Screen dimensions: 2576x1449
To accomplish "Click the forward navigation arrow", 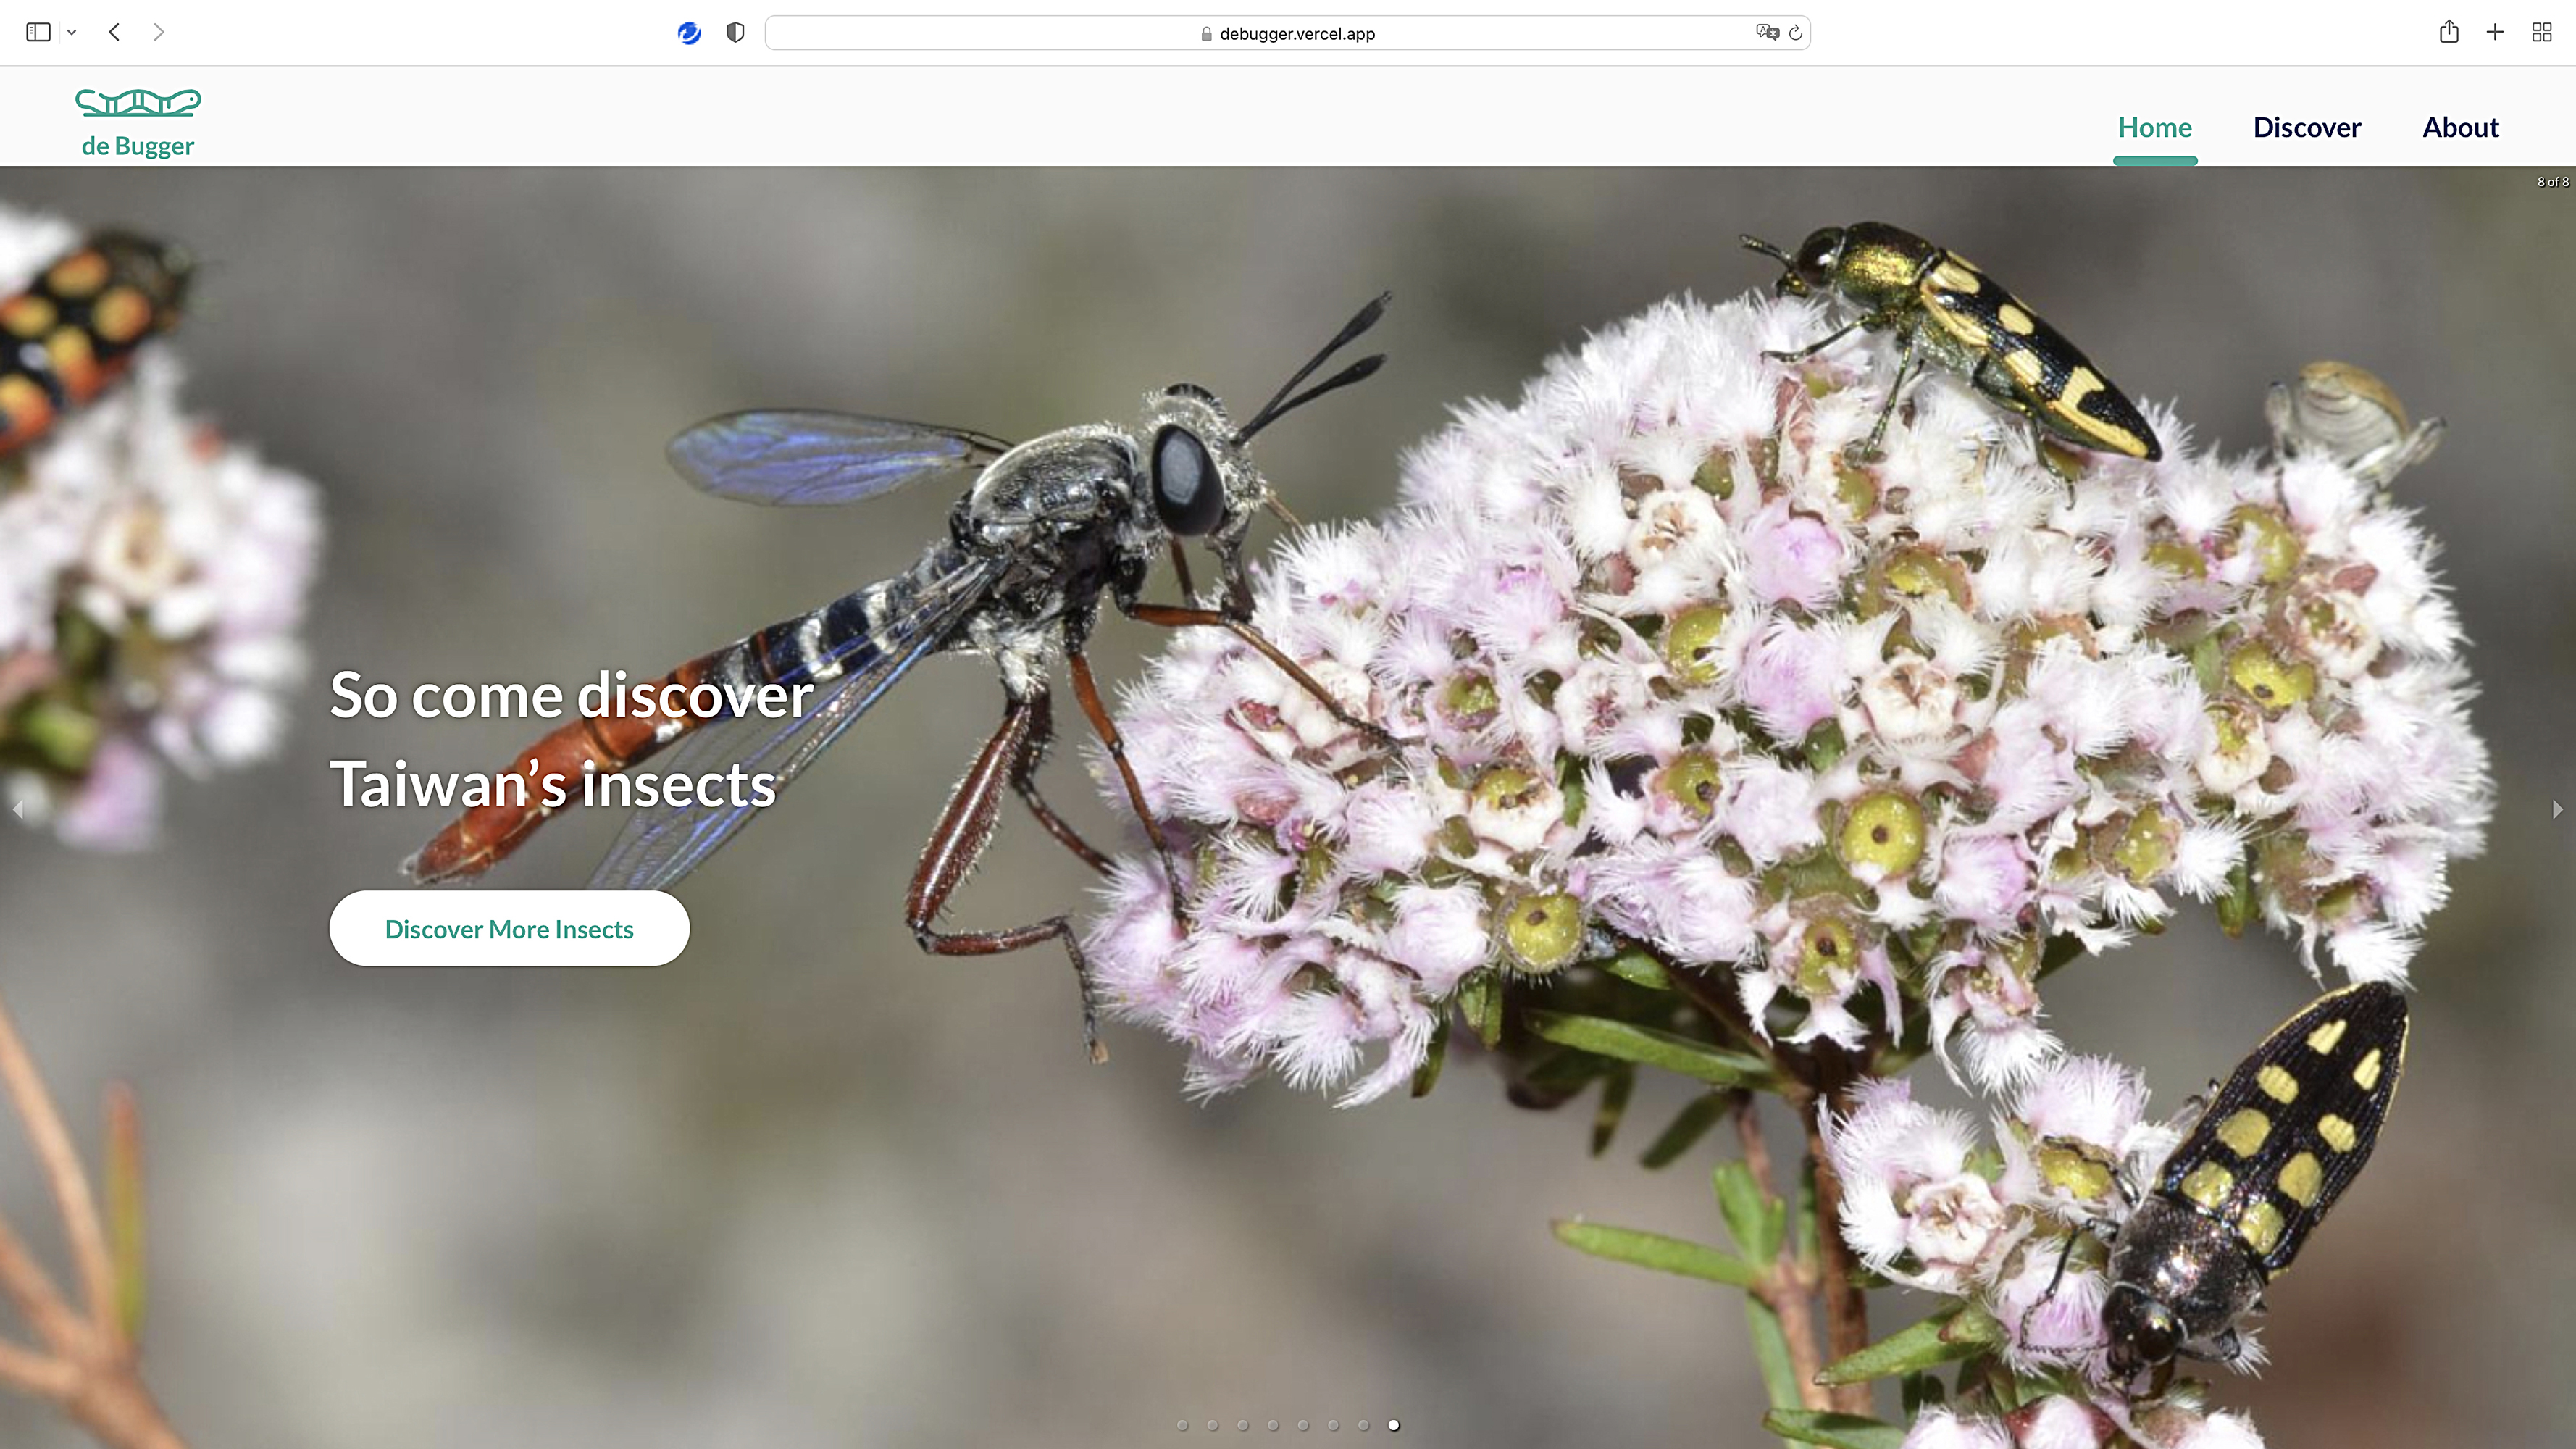I will (x=158, y=32).
